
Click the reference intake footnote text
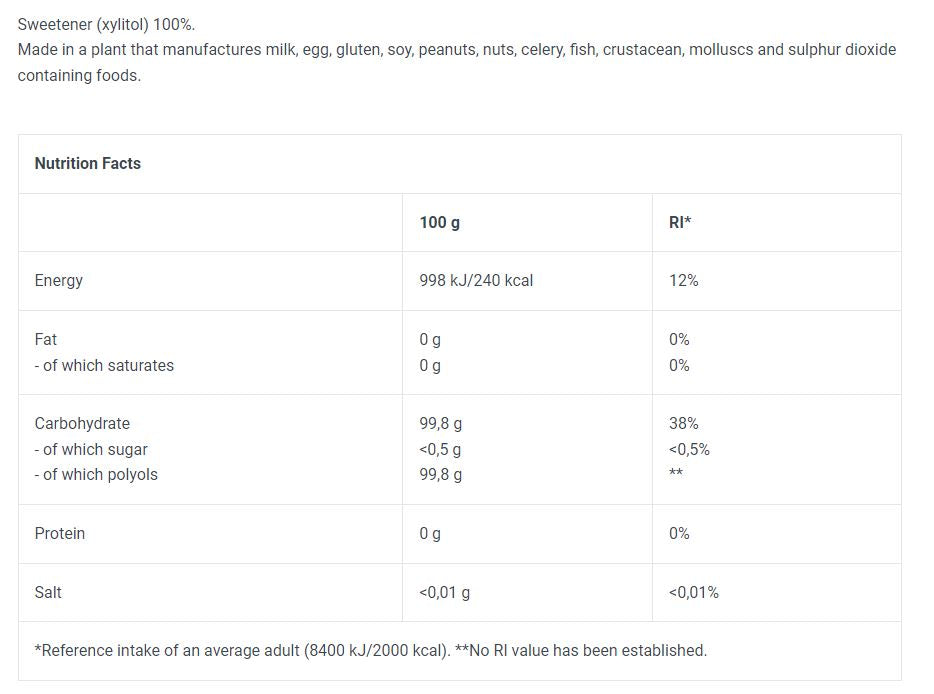(x=370, y=650)
